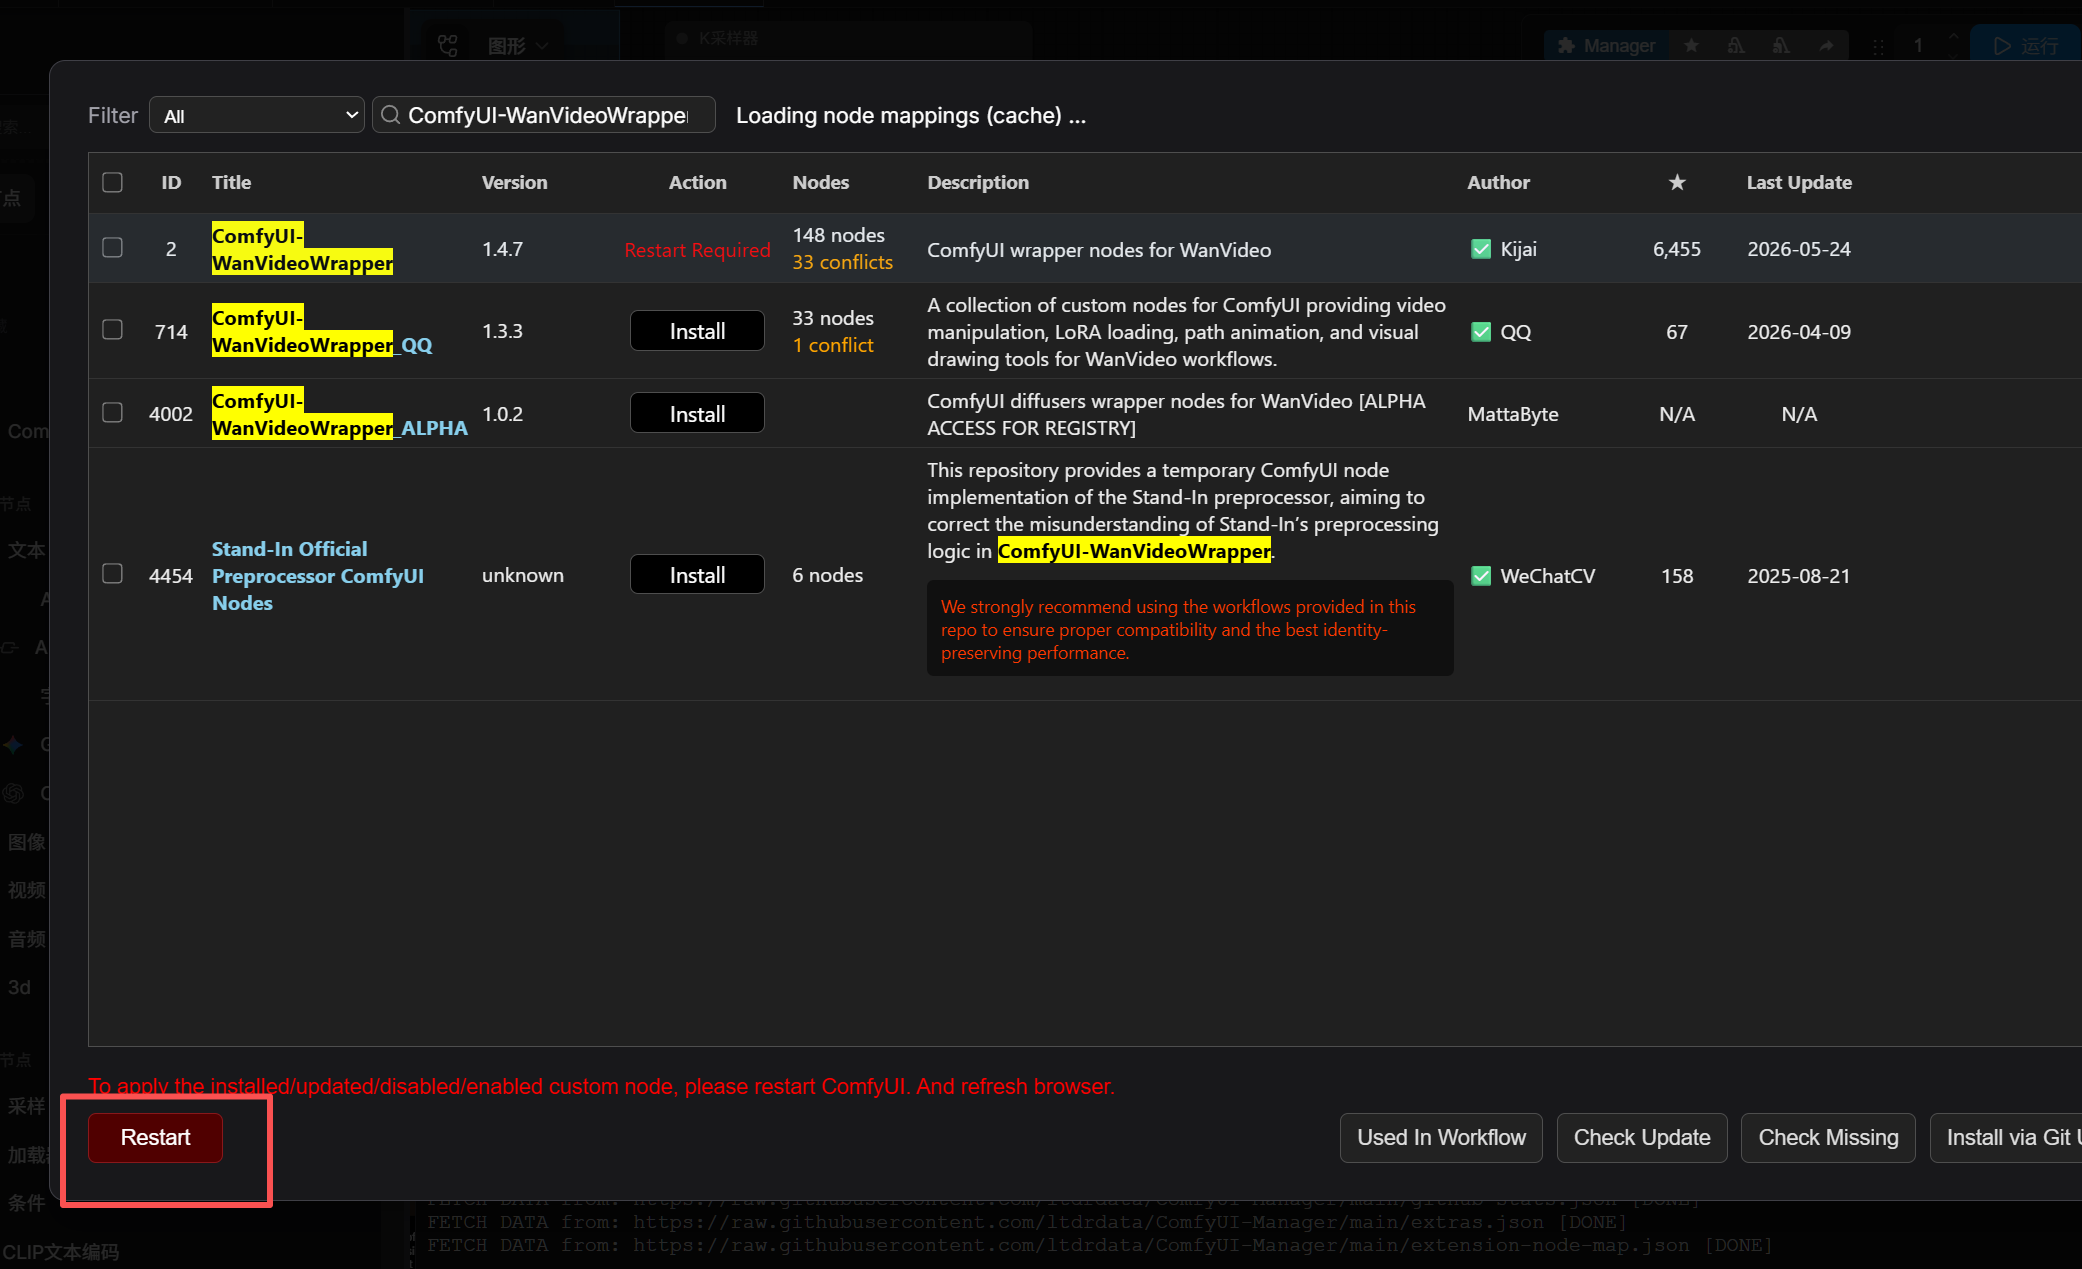This screenshot has height=1269, width=2082.
Task: Click the 运行 run button
Action: tap(2025, 46)
